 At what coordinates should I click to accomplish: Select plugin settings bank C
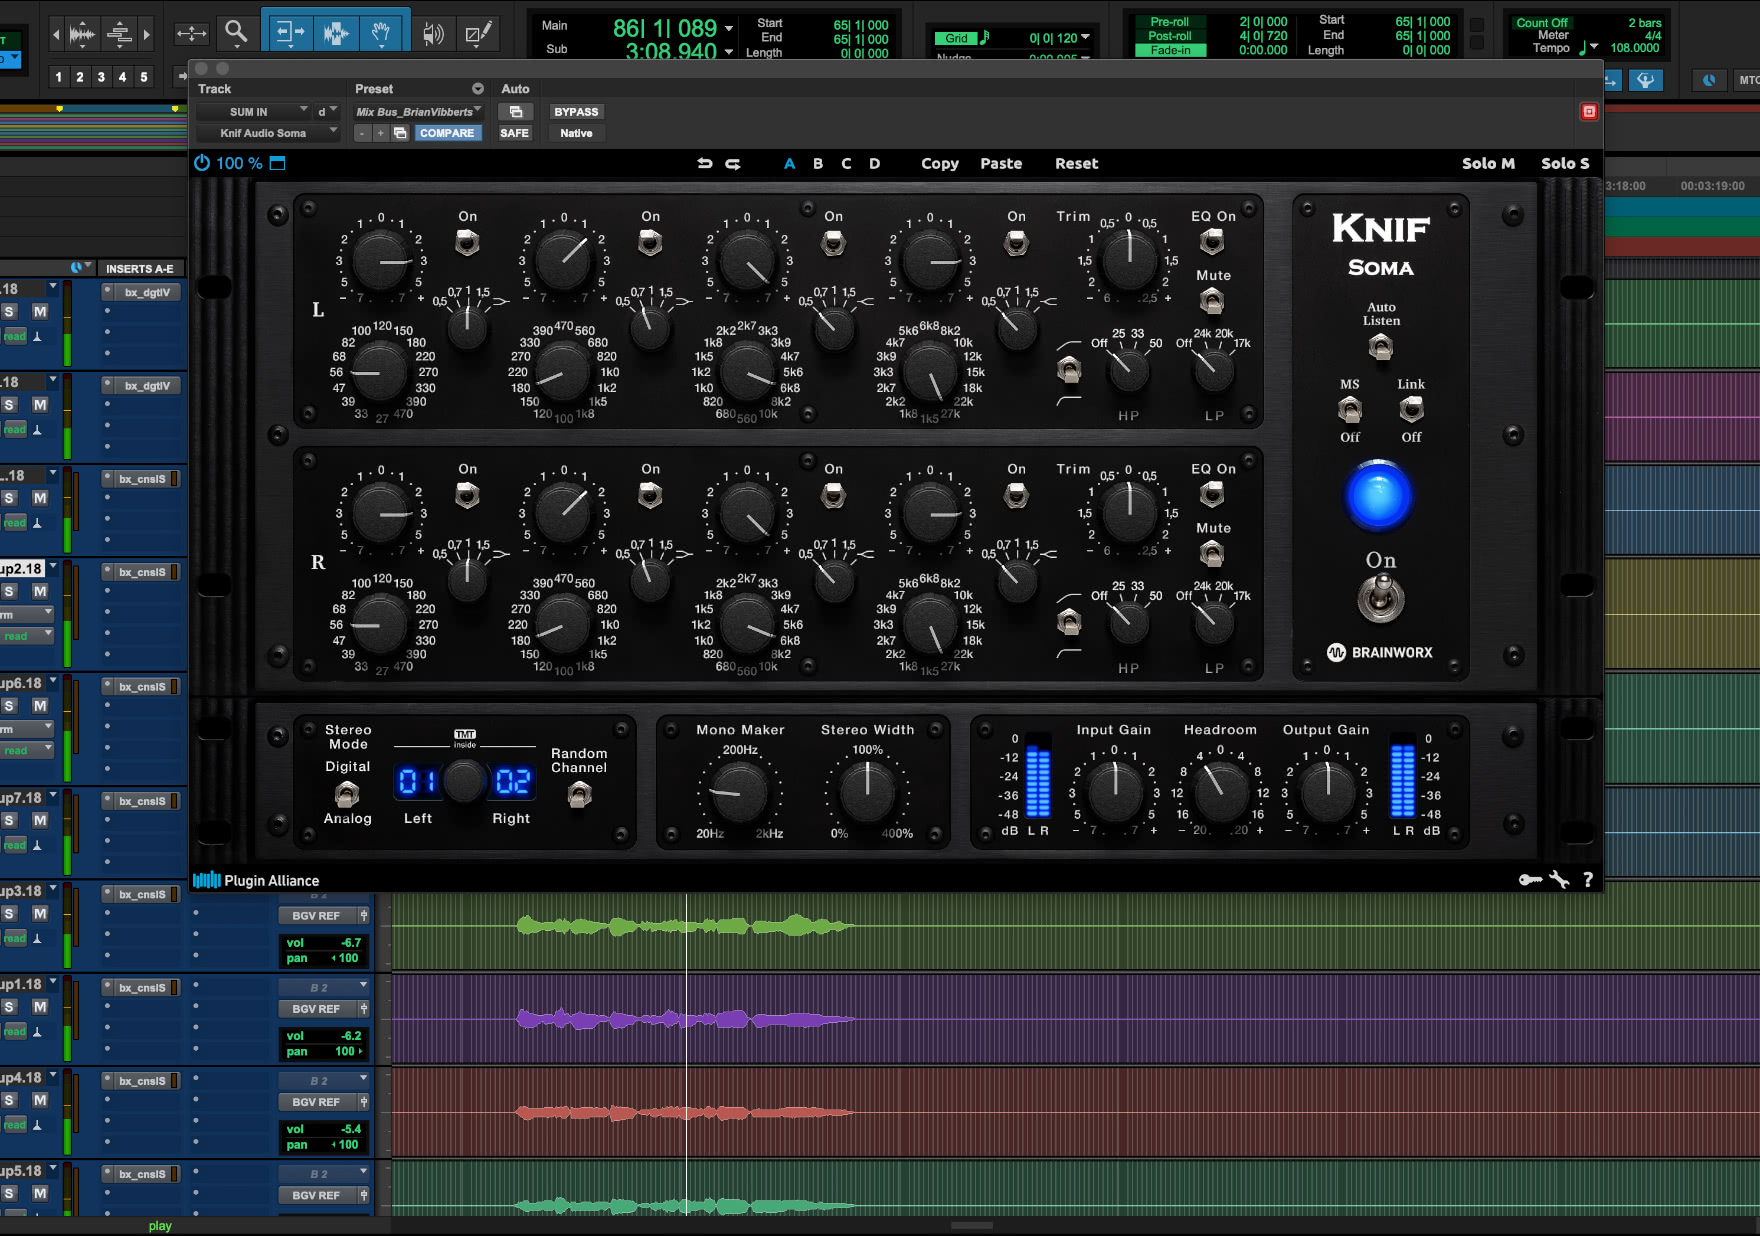click(846, 163)
